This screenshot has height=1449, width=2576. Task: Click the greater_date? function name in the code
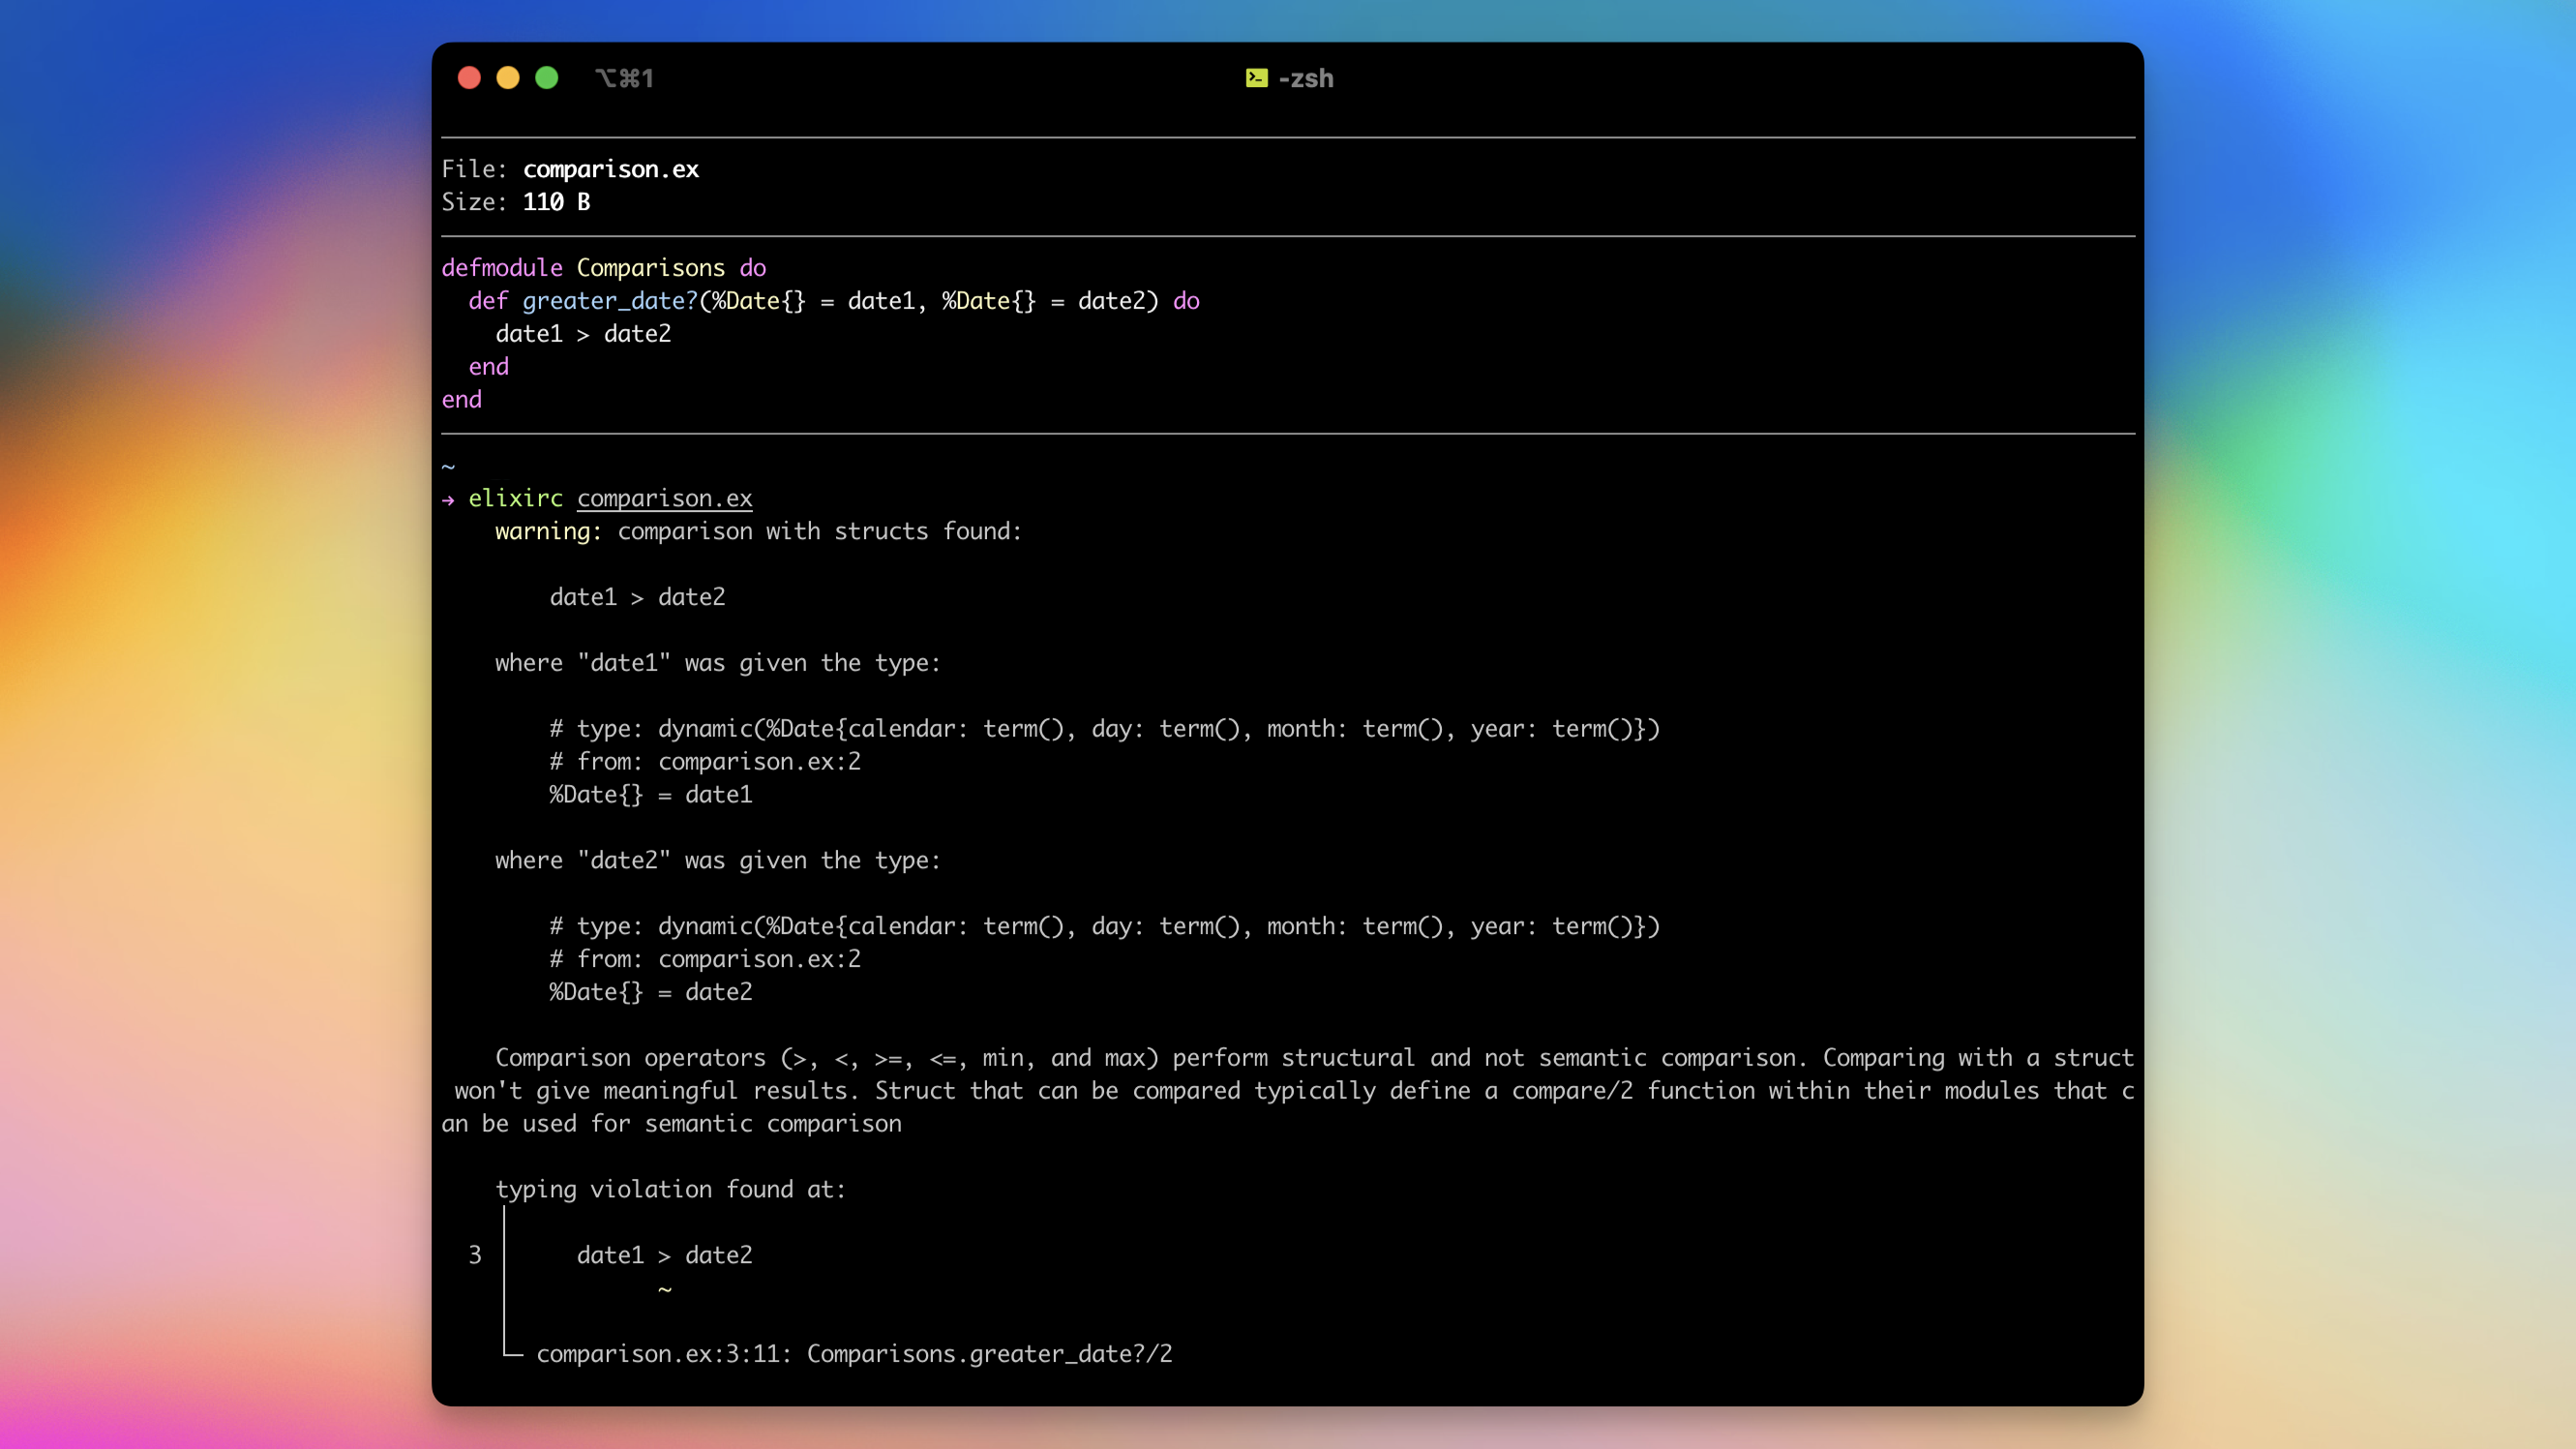coord(610,301)
